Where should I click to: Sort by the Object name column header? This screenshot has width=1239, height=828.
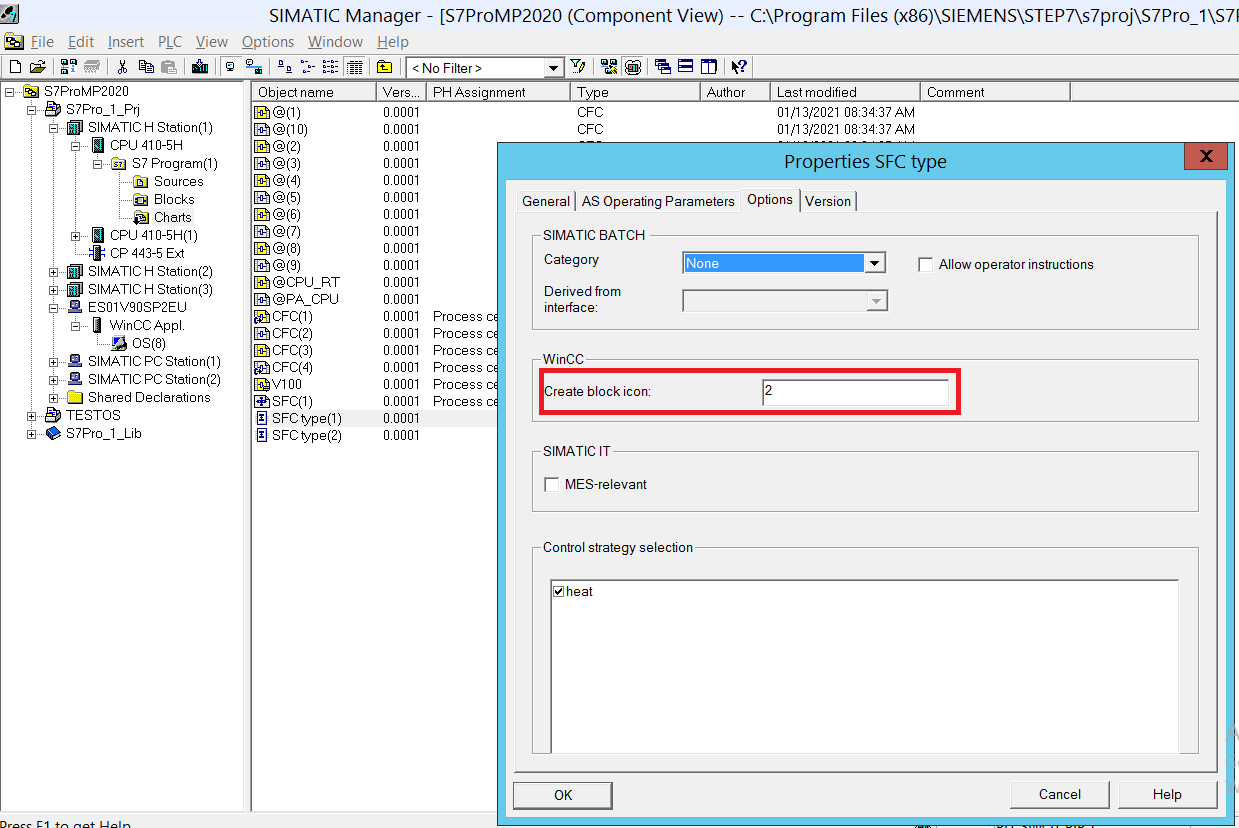(x=314, y=92)
